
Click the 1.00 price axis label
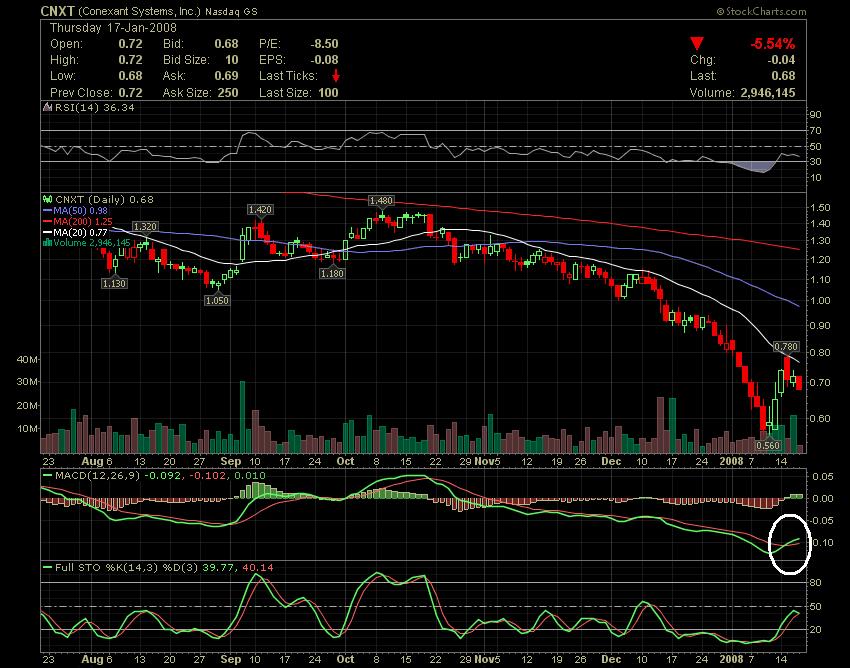(819, 300)
